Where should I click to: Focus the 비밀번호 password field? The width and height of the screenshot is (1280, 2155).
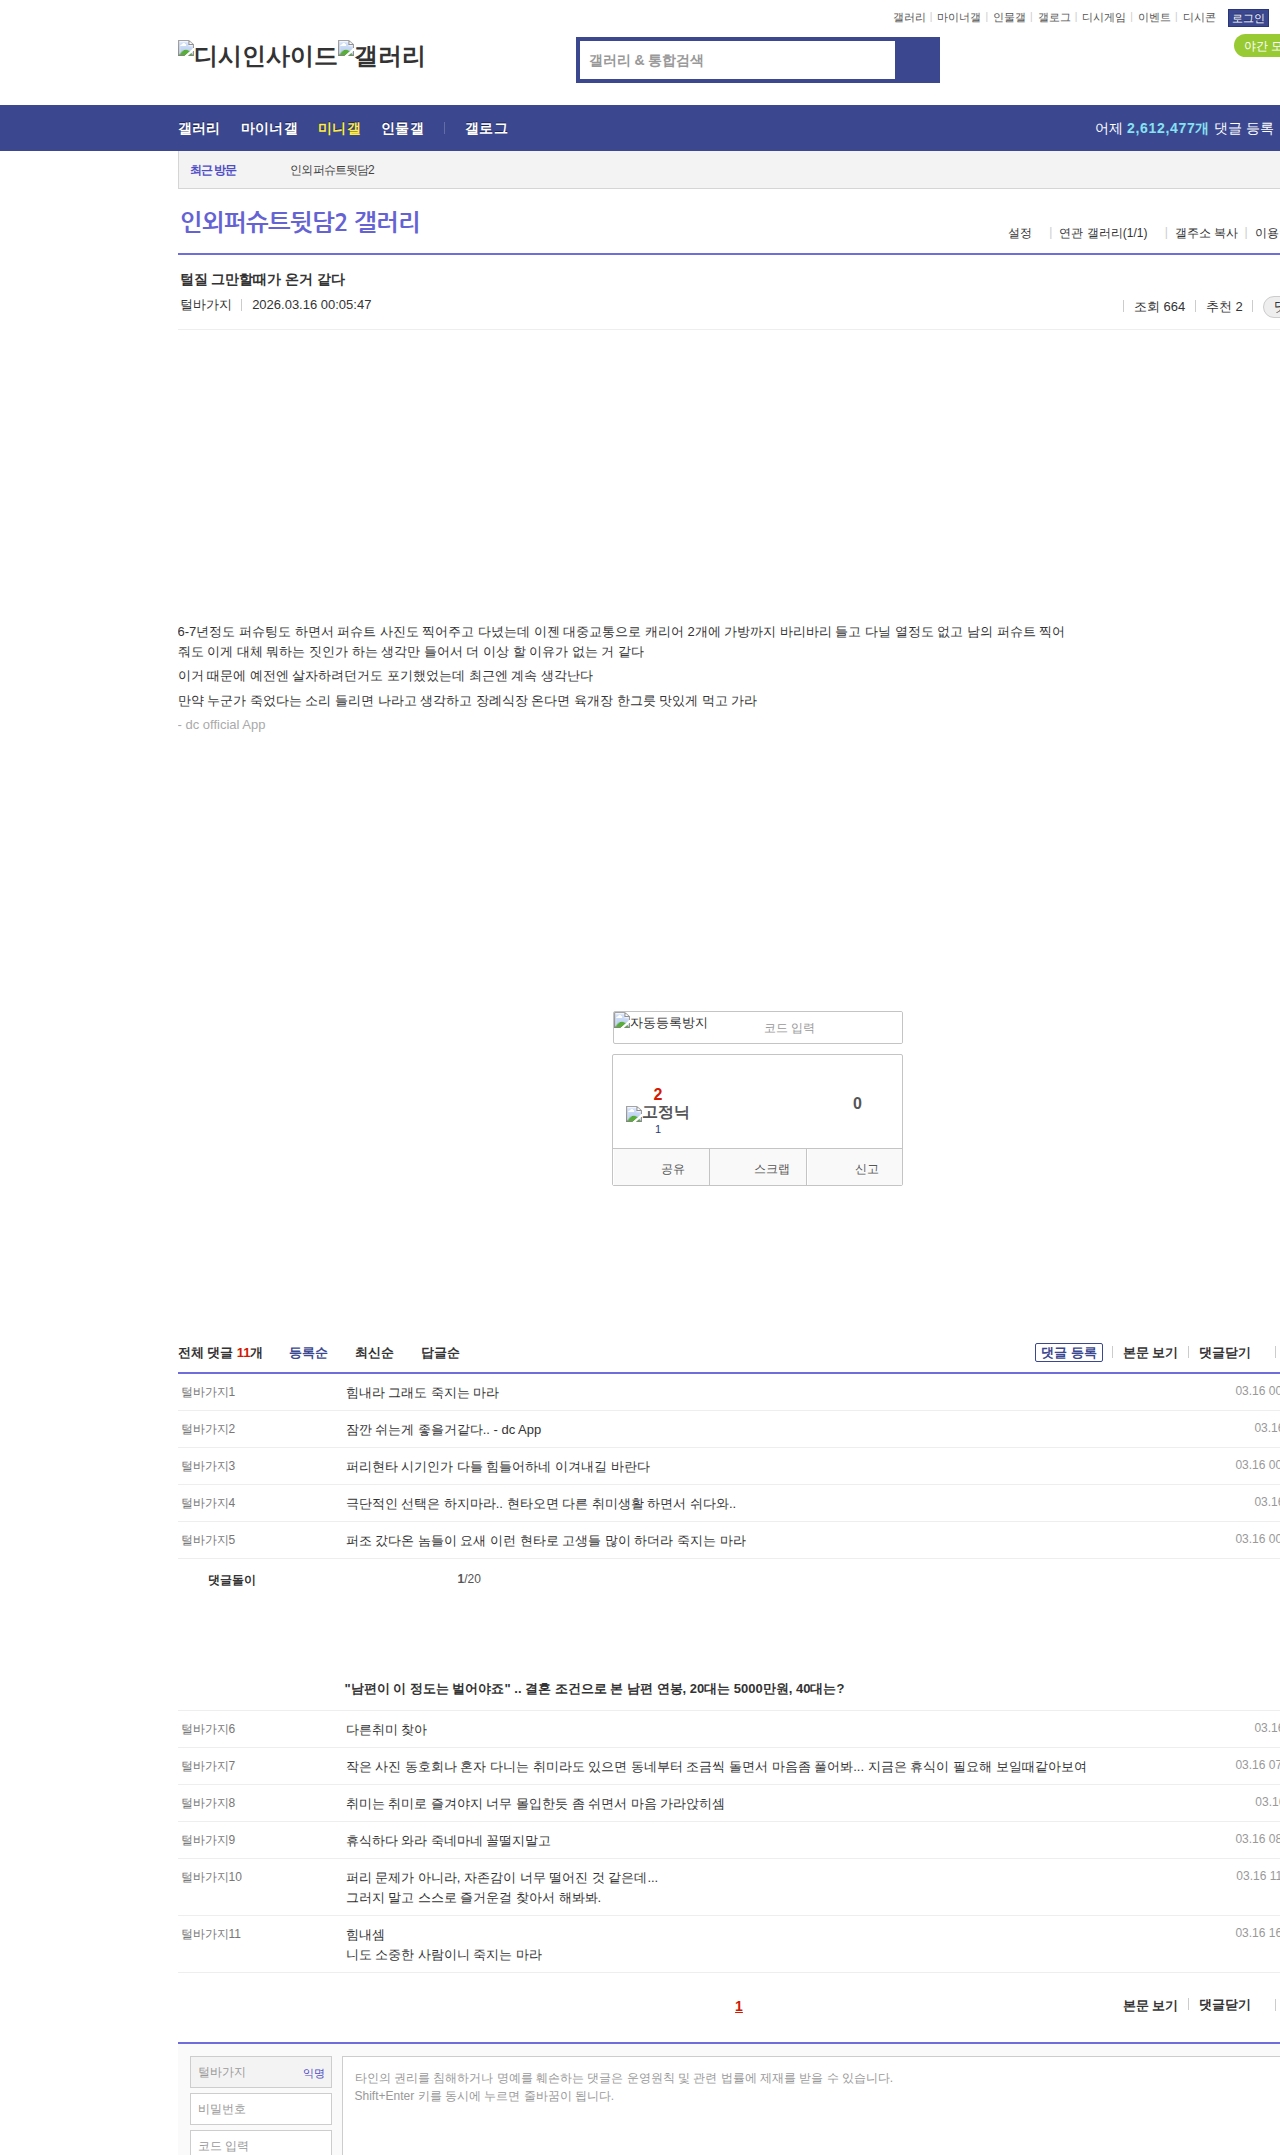pos(261,2109)
